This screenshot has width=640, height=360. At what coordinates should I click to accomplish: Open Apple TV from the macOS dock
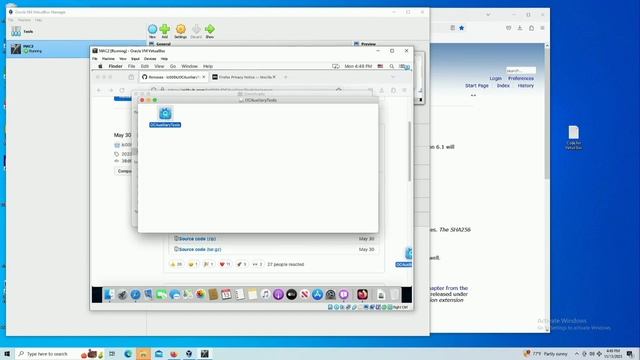click(x=291, y=294)
